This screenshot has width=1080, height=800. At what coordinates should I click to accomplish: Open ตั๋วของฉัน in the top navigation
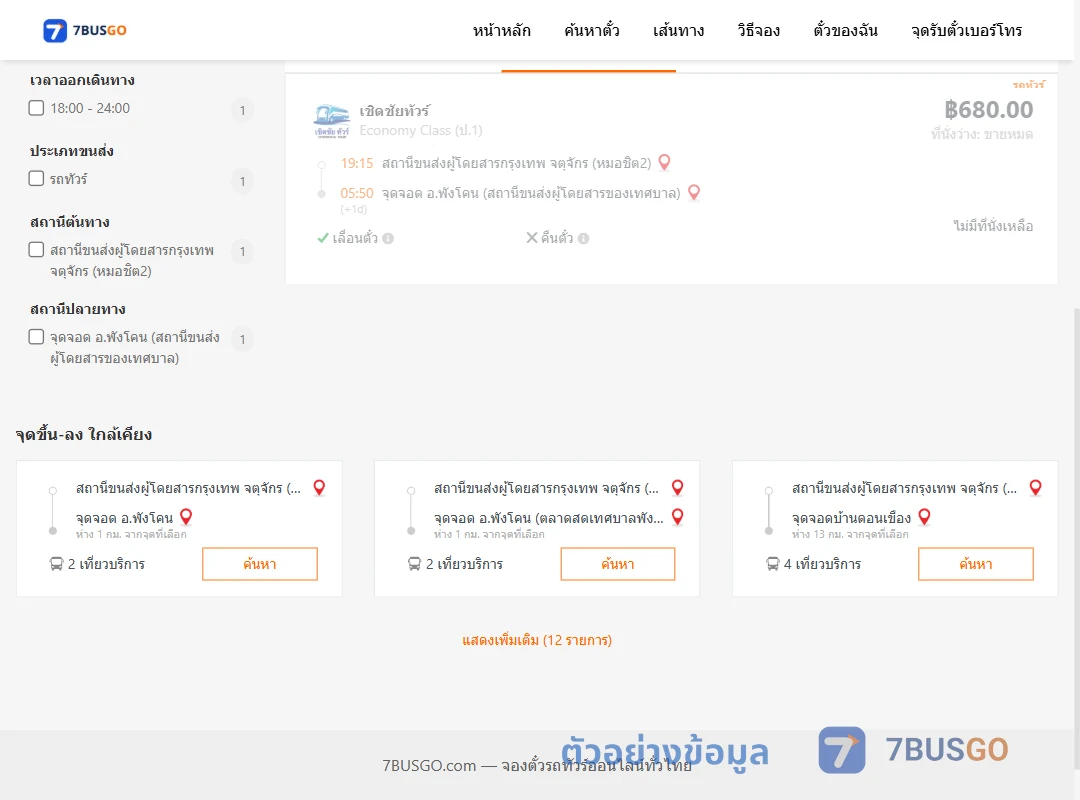[x=845, y=30]
